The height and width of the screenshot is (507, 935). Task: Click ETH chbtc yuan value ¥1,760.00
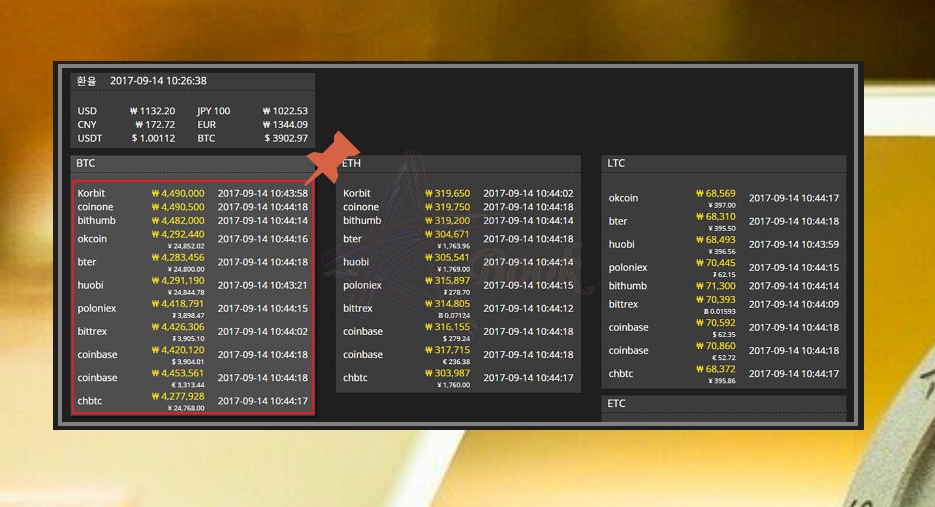(453, 385)
